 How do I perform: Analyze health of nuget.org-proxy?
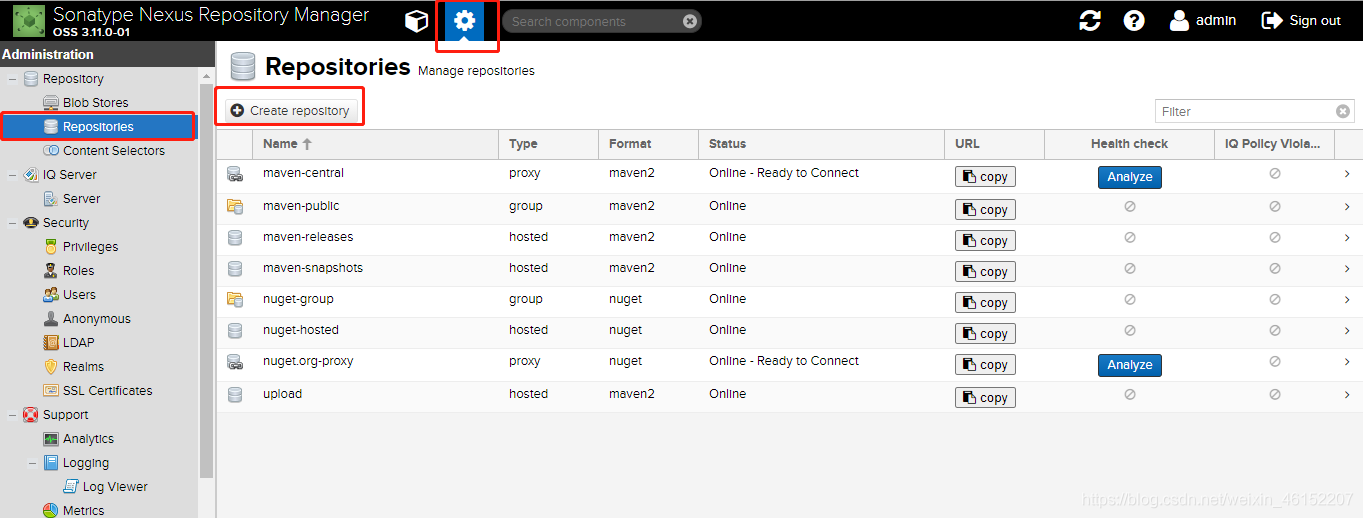(x=1130, y=365)
